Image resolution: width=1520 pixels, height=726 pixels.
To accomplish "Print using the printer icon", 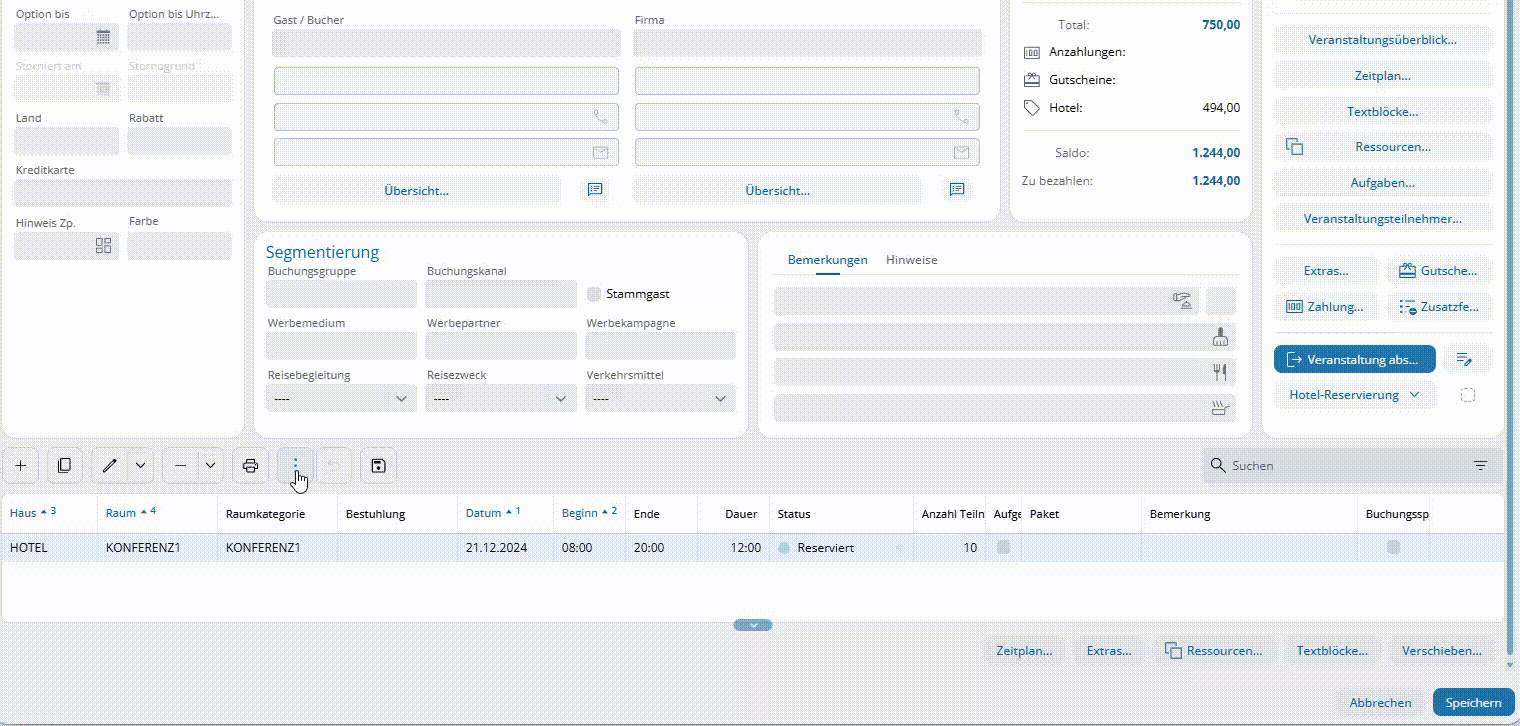I will 250,466.
